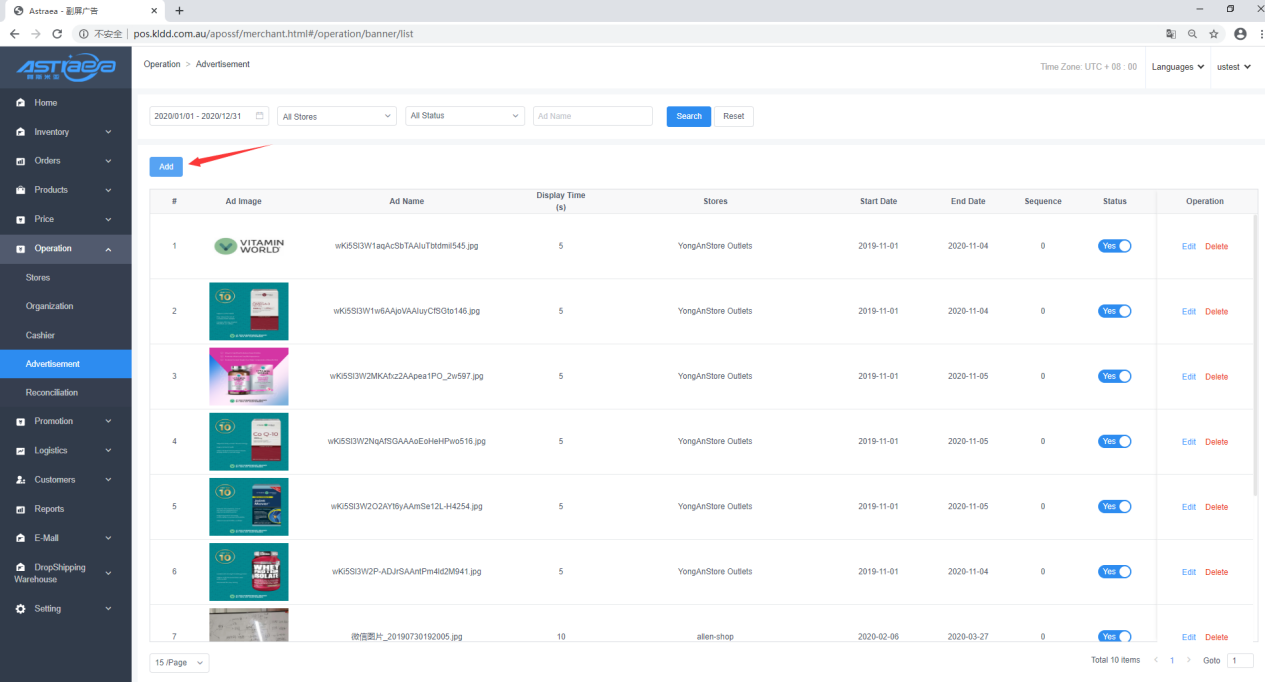Click the calendar icon in date range field

(260, 116)
